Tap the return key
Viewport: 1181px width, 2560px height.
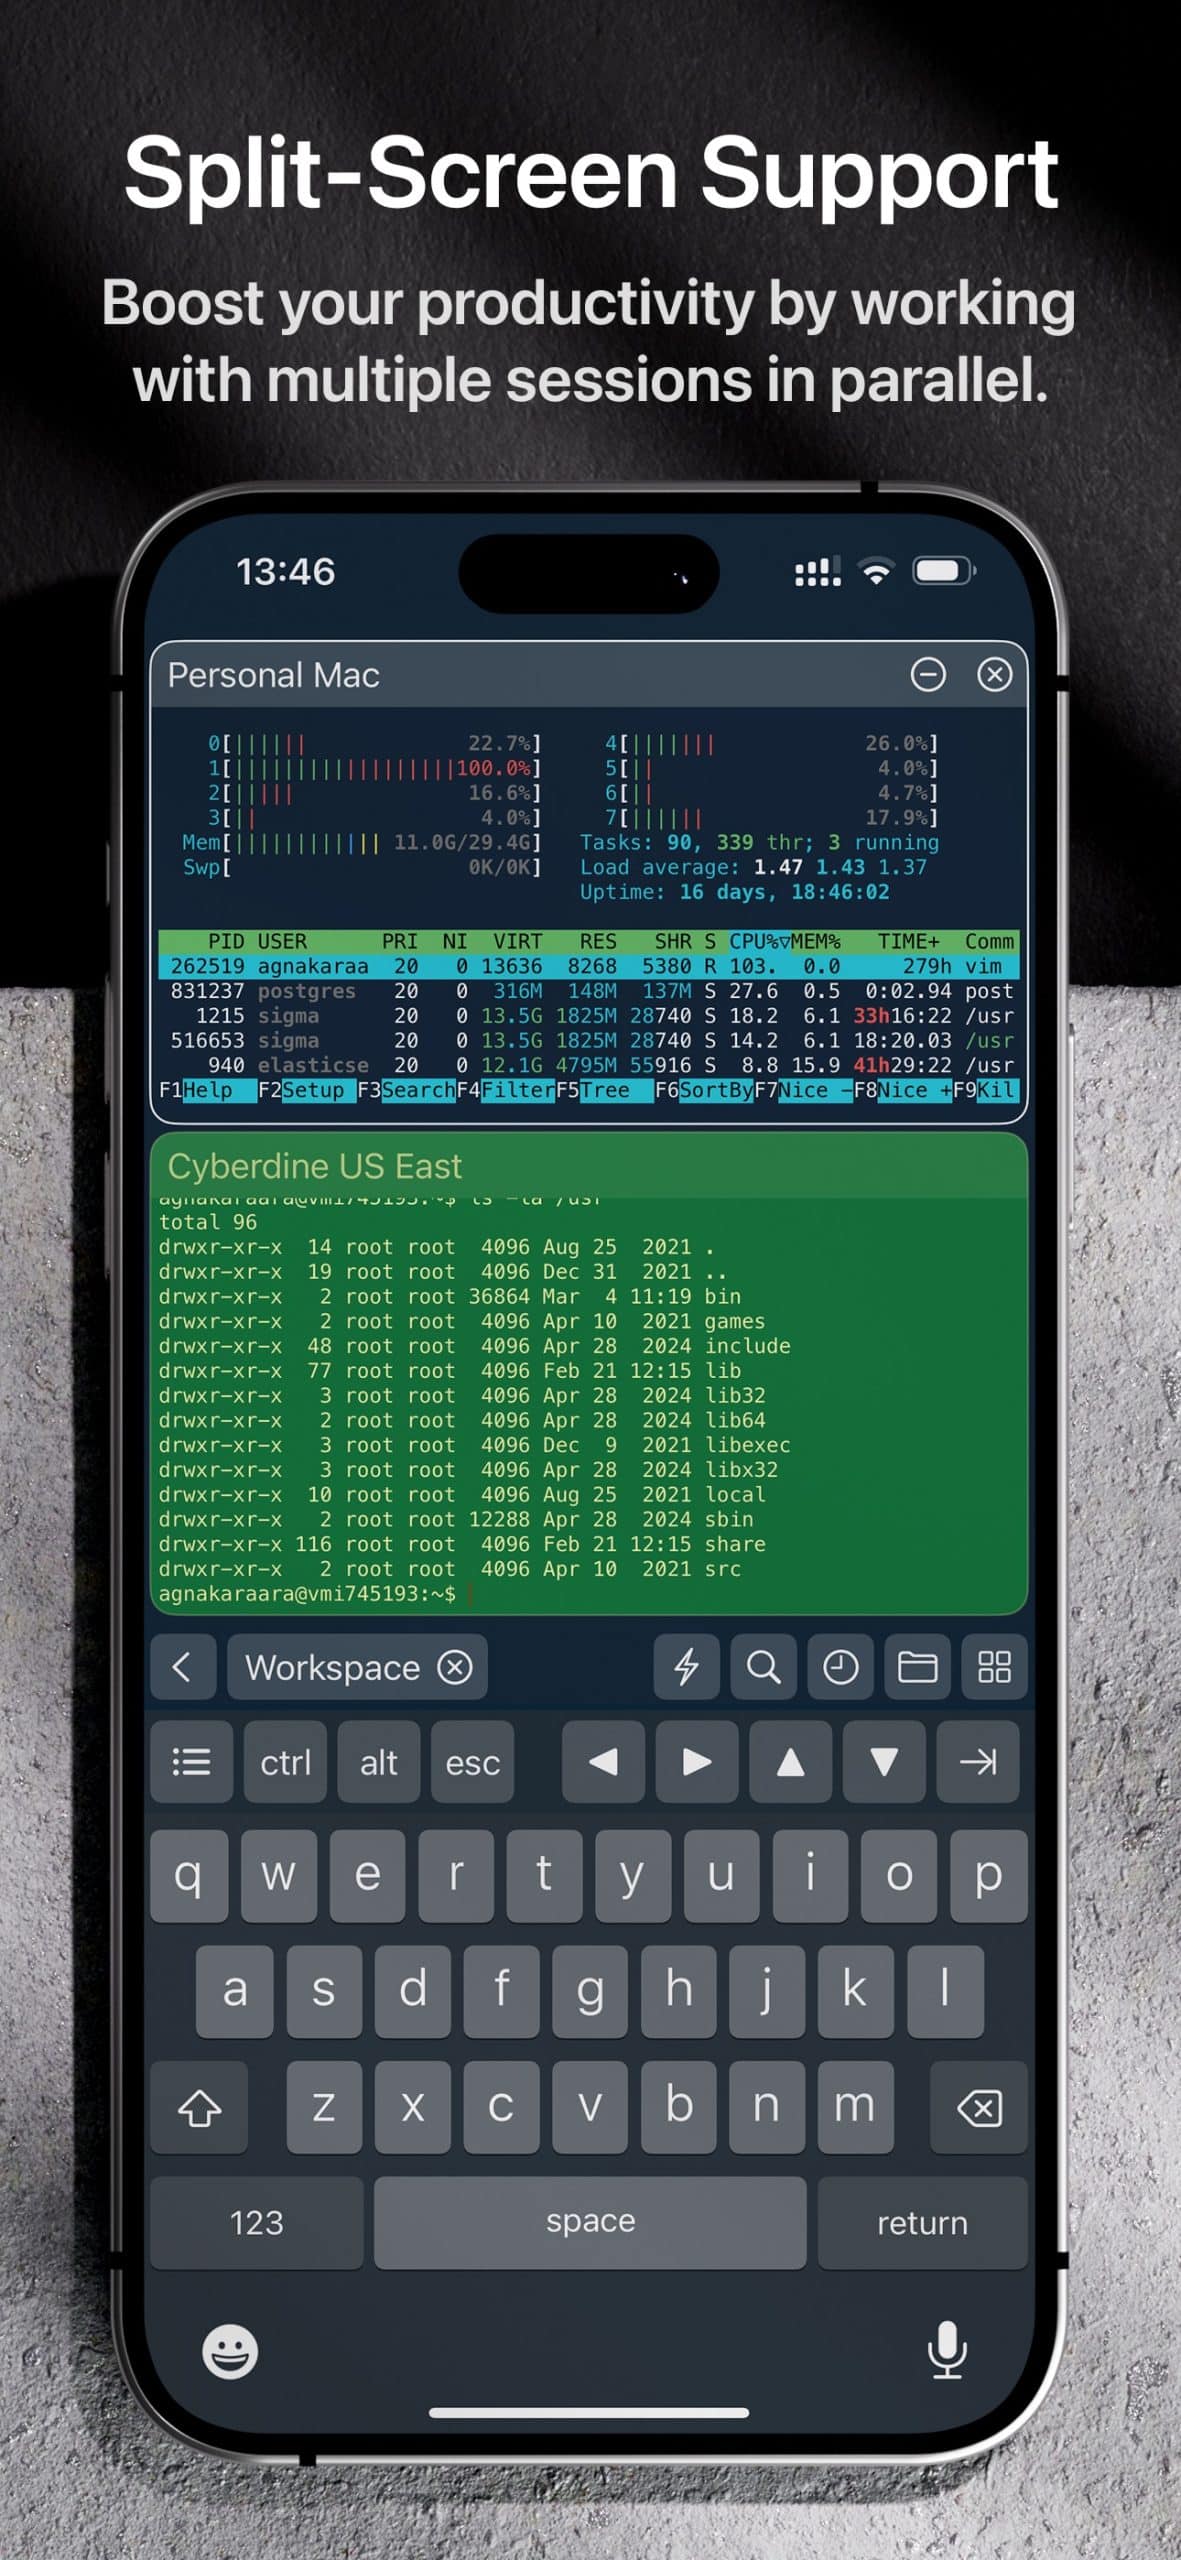pos(922,2223)
